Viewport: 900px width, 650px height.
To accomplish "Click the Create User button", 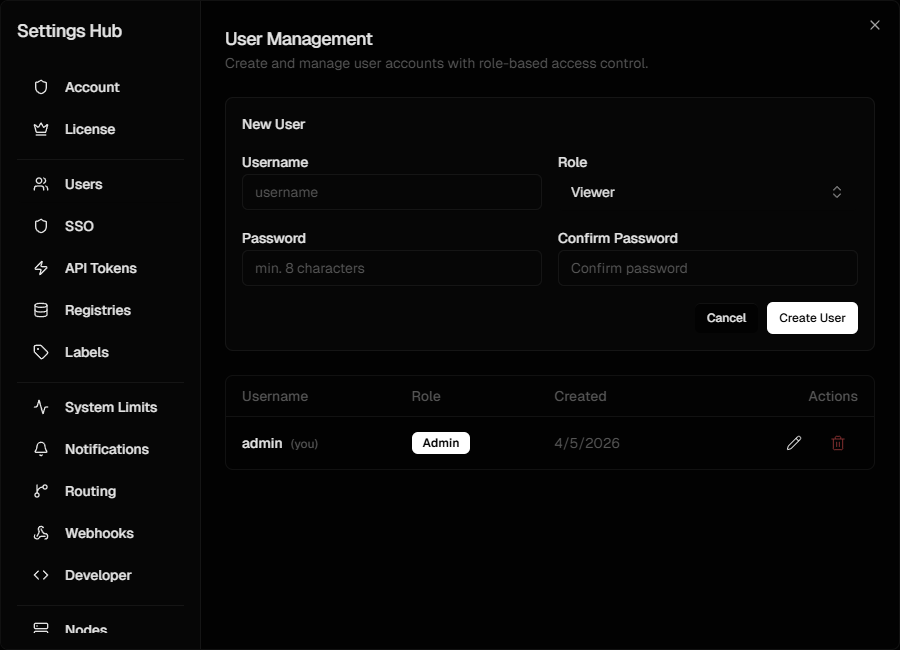I will (x=812, y=318).
